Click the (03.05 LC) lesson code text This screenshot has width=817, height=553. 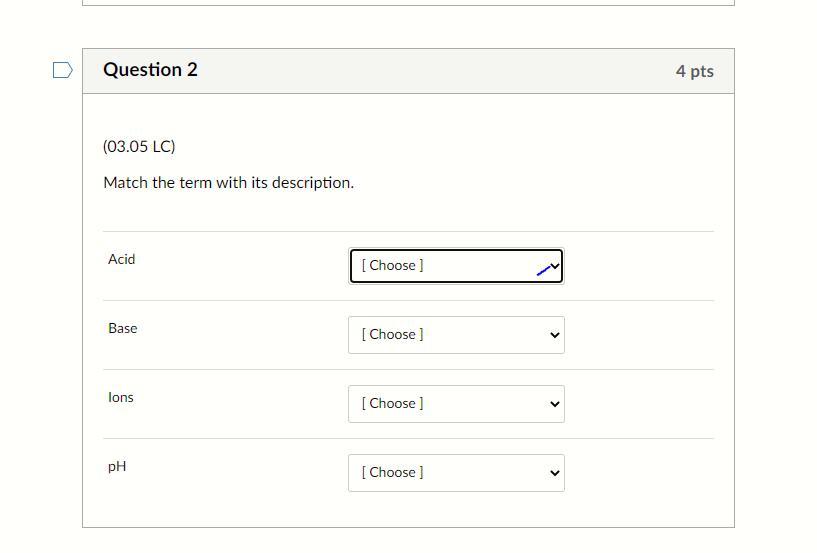[x=139, y=146]
